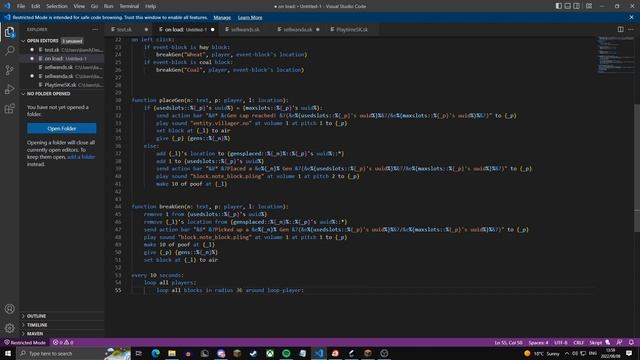Open the Xbox app from the taskbar
Screen dimensions: 640x360
(270, 353)
